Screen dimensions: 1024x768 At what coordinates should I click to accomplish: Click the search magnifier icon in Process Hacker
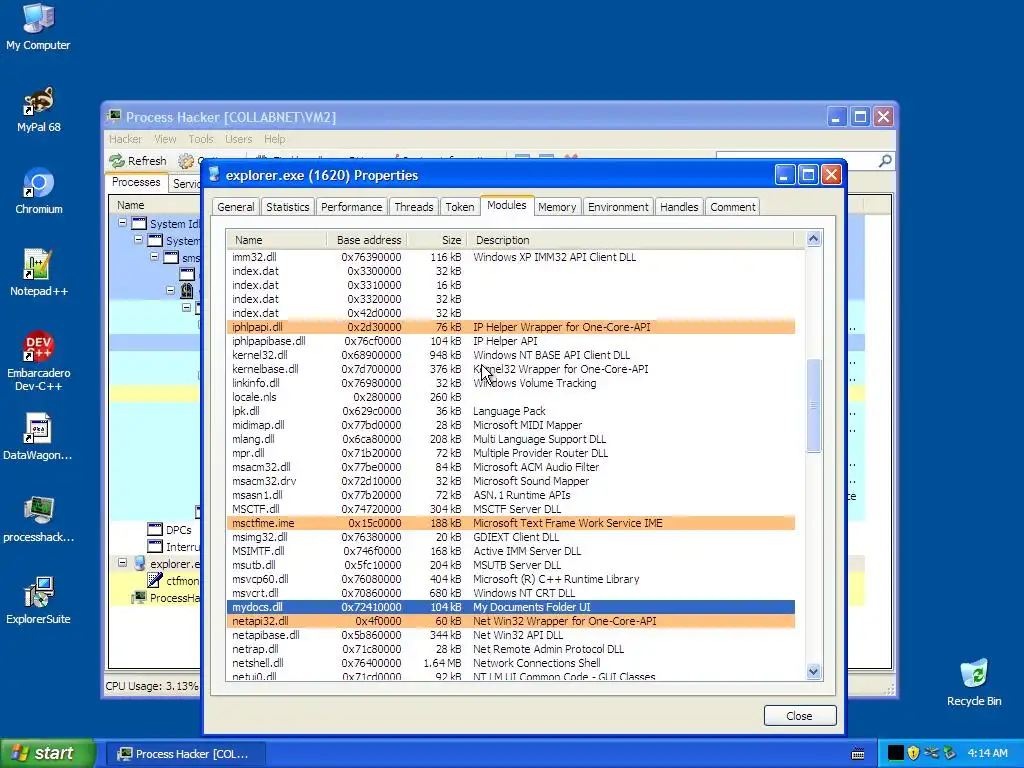click(885, 161)
